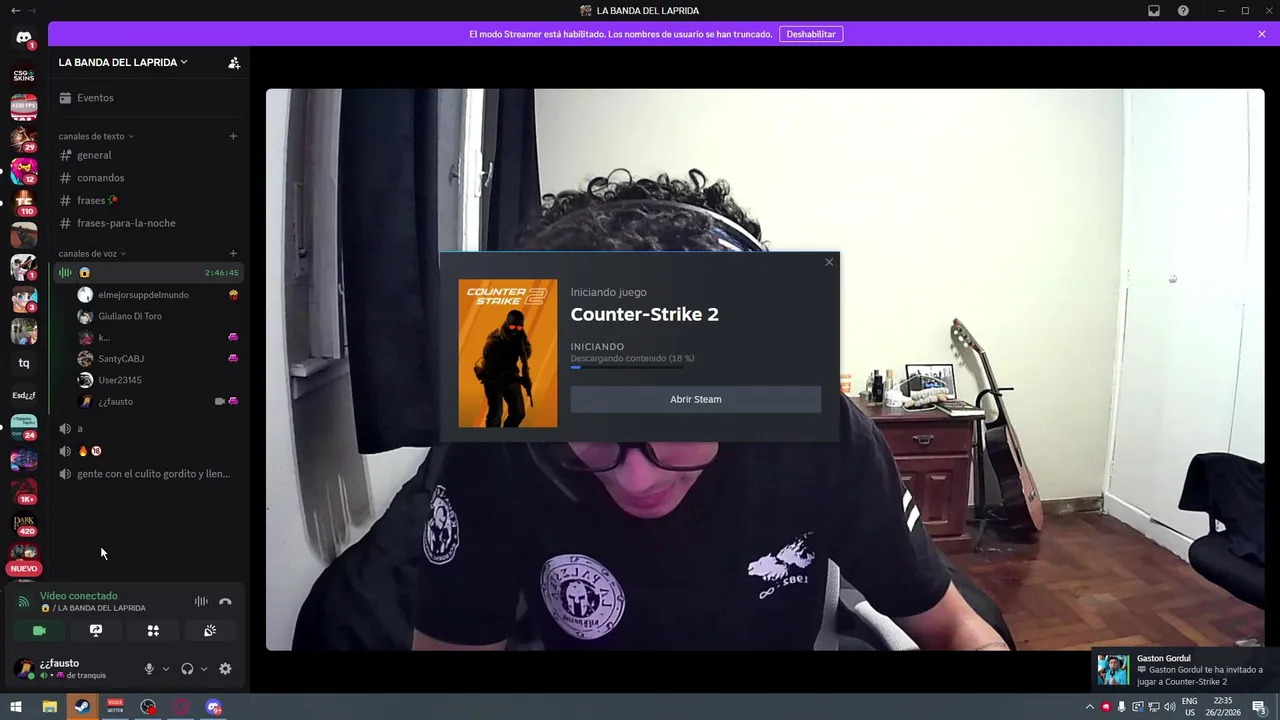The height and width of the screenshot is (720, 1280).
Task: Open the general text channel
Action: tap(148, 155)
